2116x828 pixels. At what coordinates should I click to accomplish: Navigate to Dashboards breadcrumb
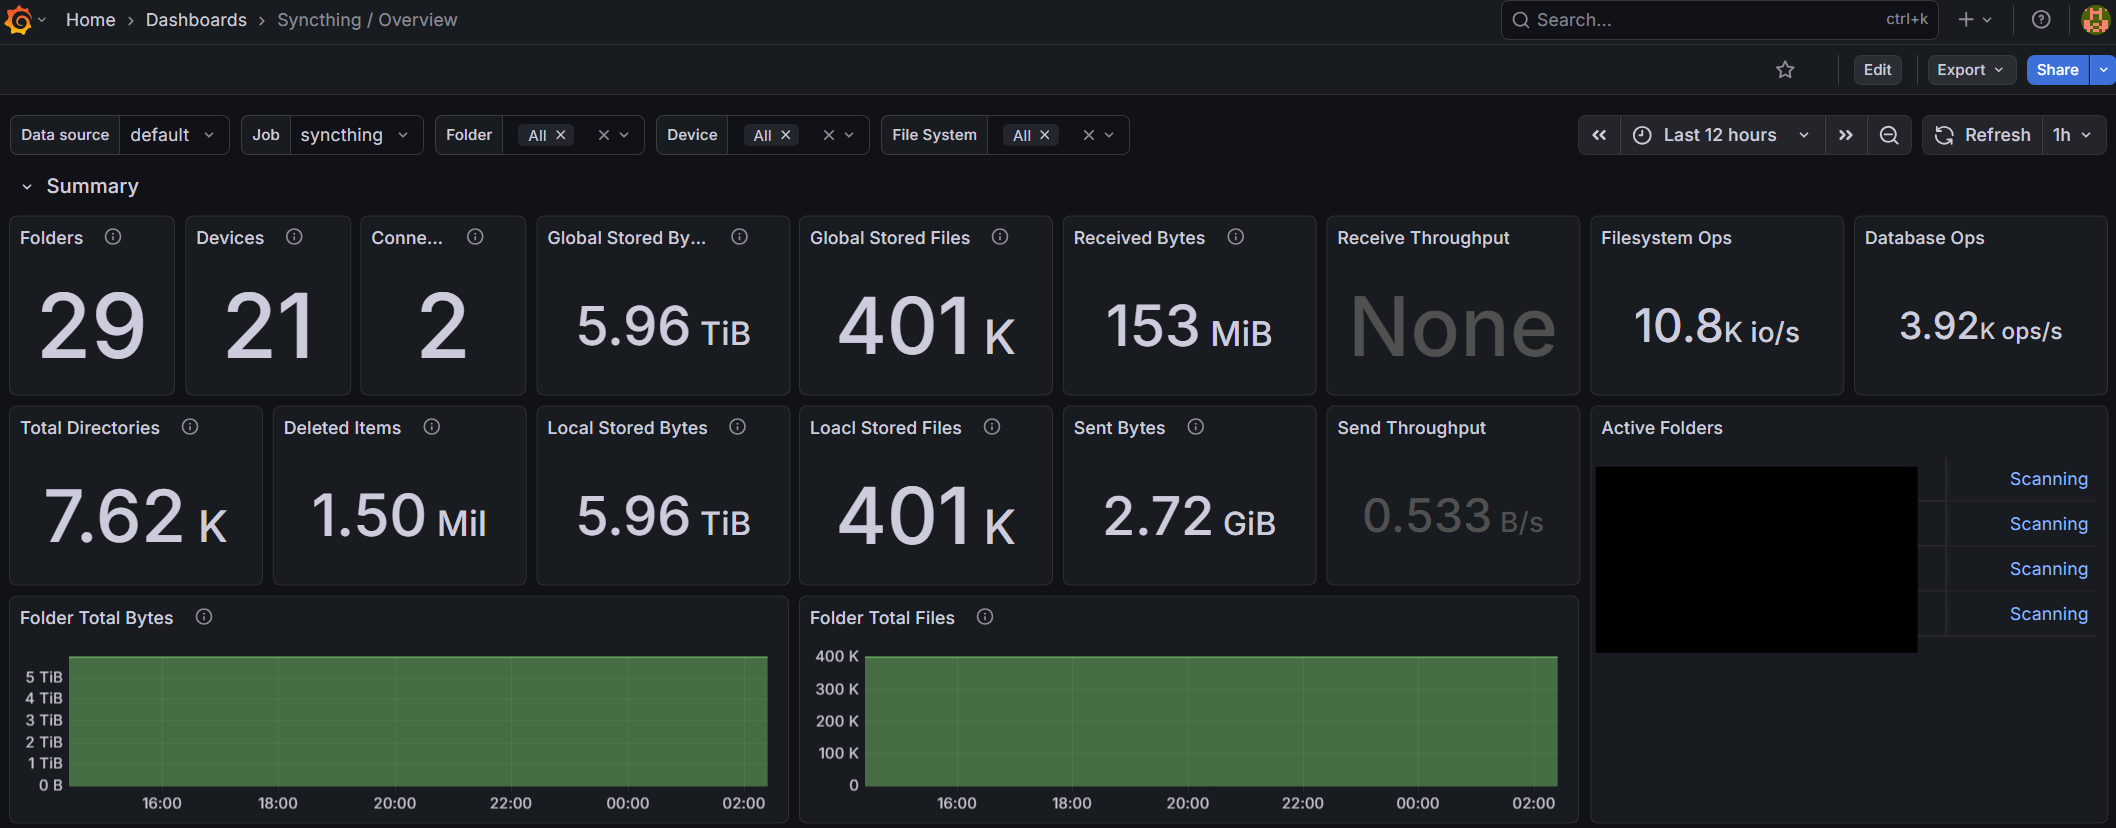196,20
